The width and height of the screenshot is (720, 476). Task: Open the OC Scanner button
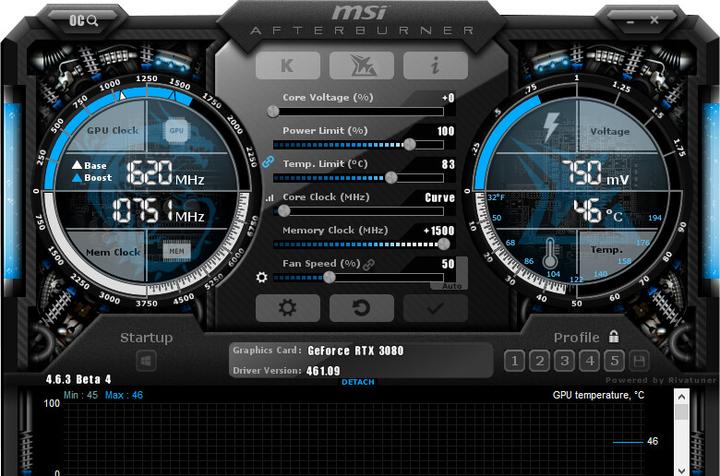[83, 21]
